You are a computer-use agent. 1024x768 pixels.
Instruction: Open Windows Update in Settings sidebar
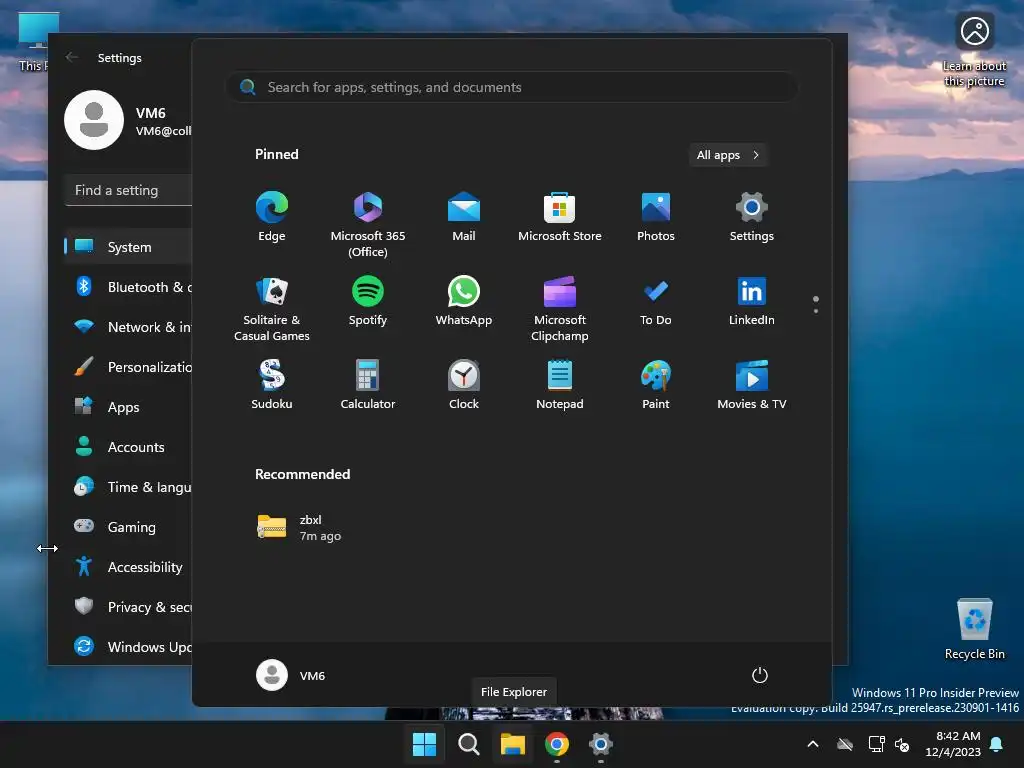pos(128,647)
